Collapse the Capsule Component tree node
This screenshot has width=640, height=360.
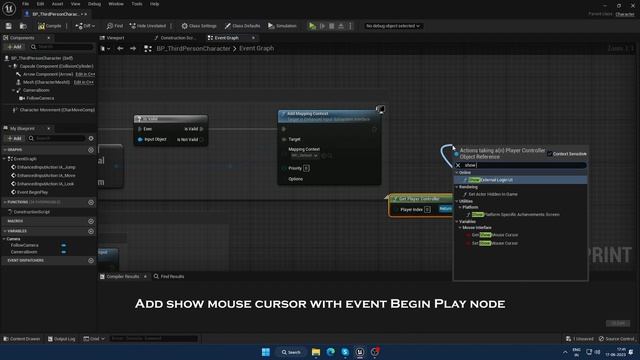coord(10,66)
